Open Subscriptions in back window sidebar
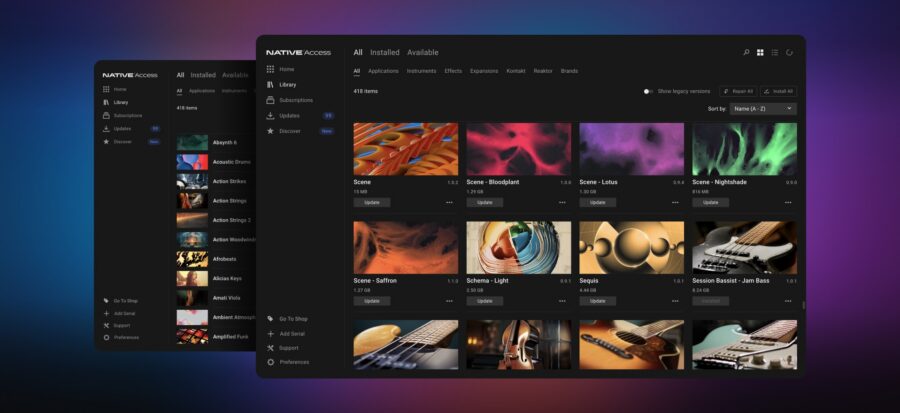Image resolution: width=900 pixels, height=413 pixels. pyautogui.click(x=123, y=115)
